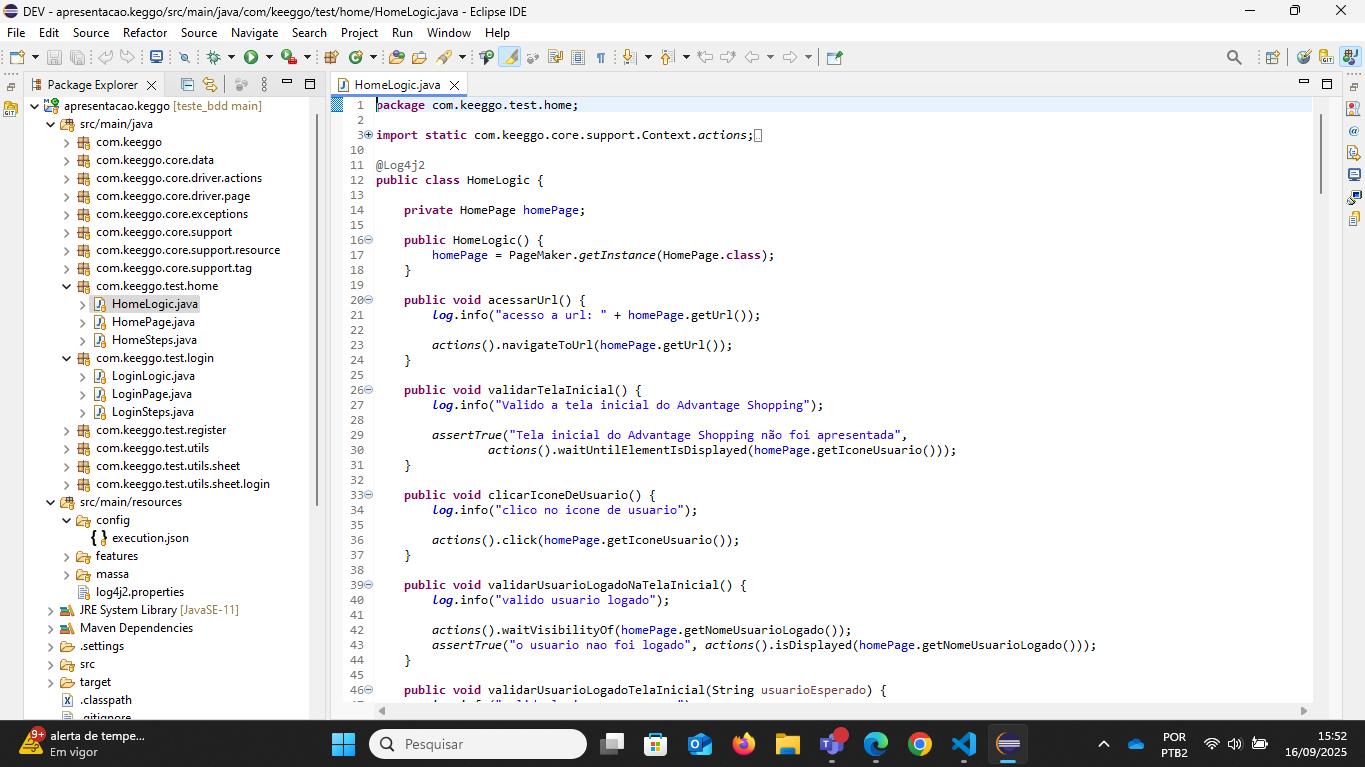Click the Forward navigation arrow

pyautogui.click(x=790, y=57)
